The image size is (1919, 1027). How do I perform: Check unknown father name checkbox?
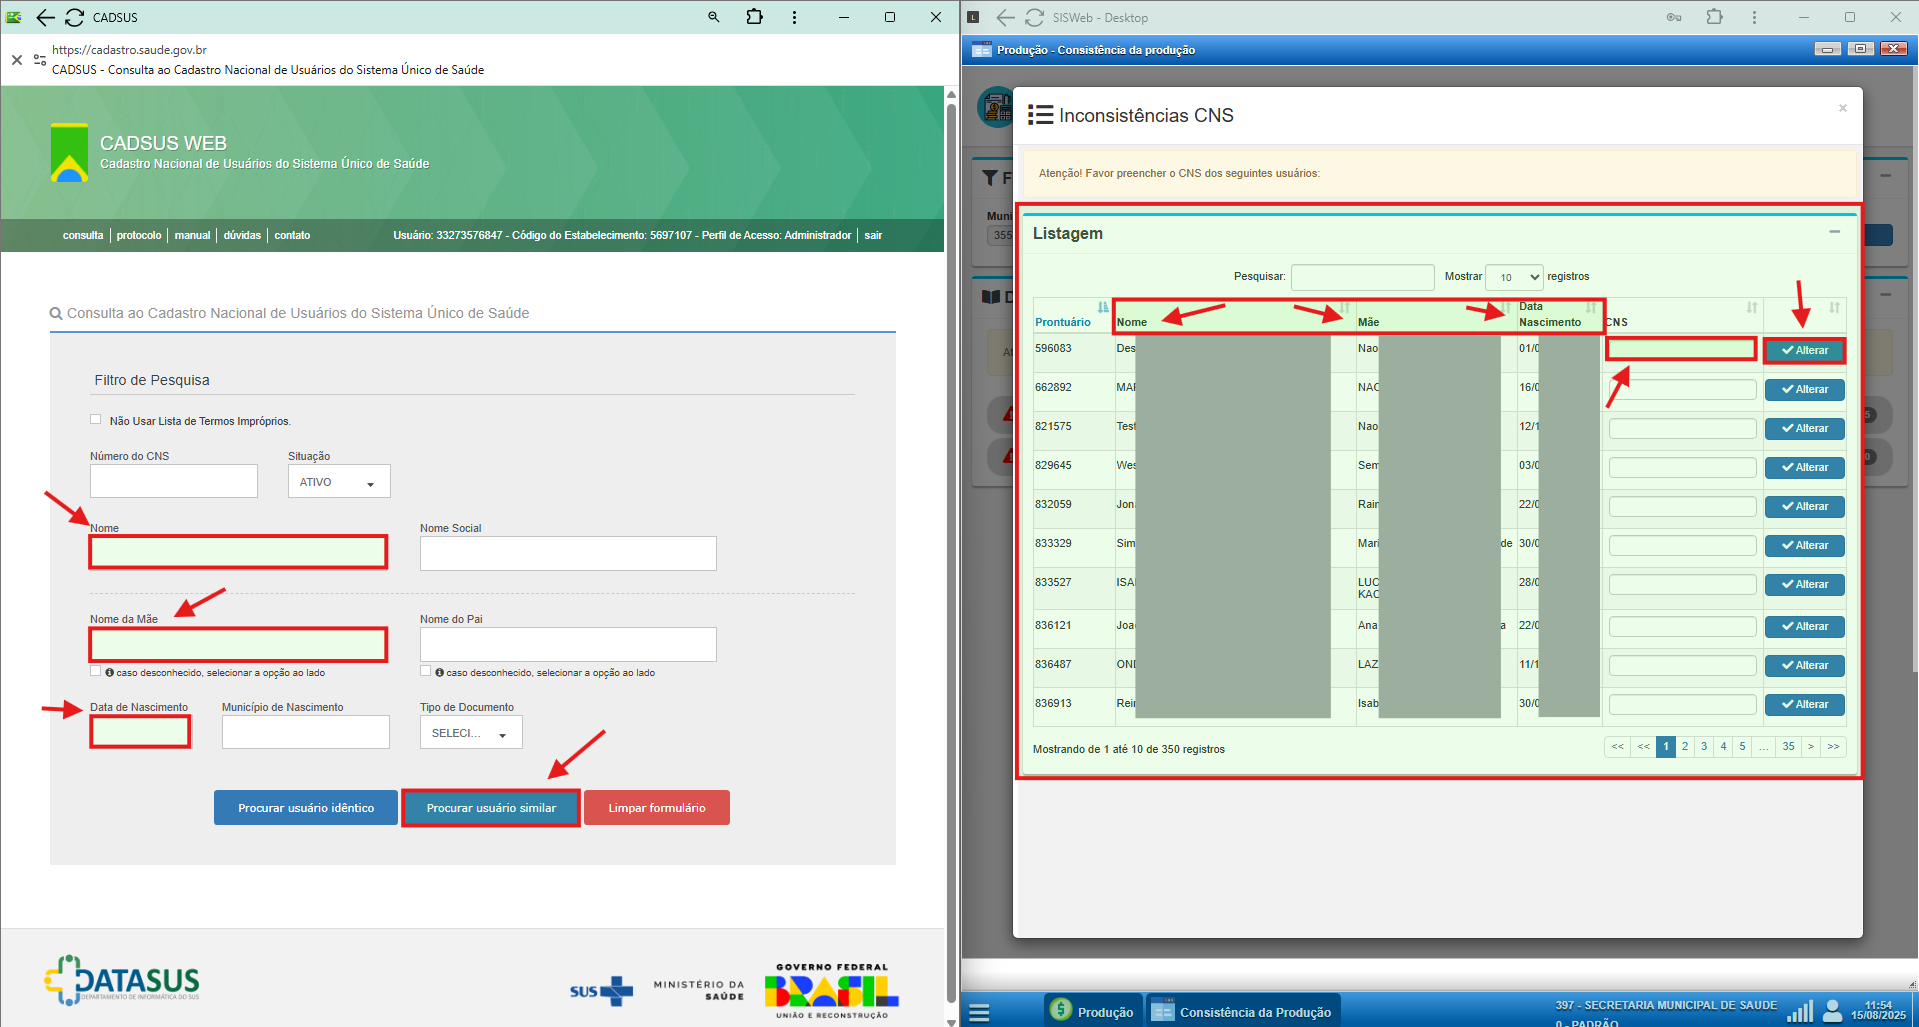[426, 671]
